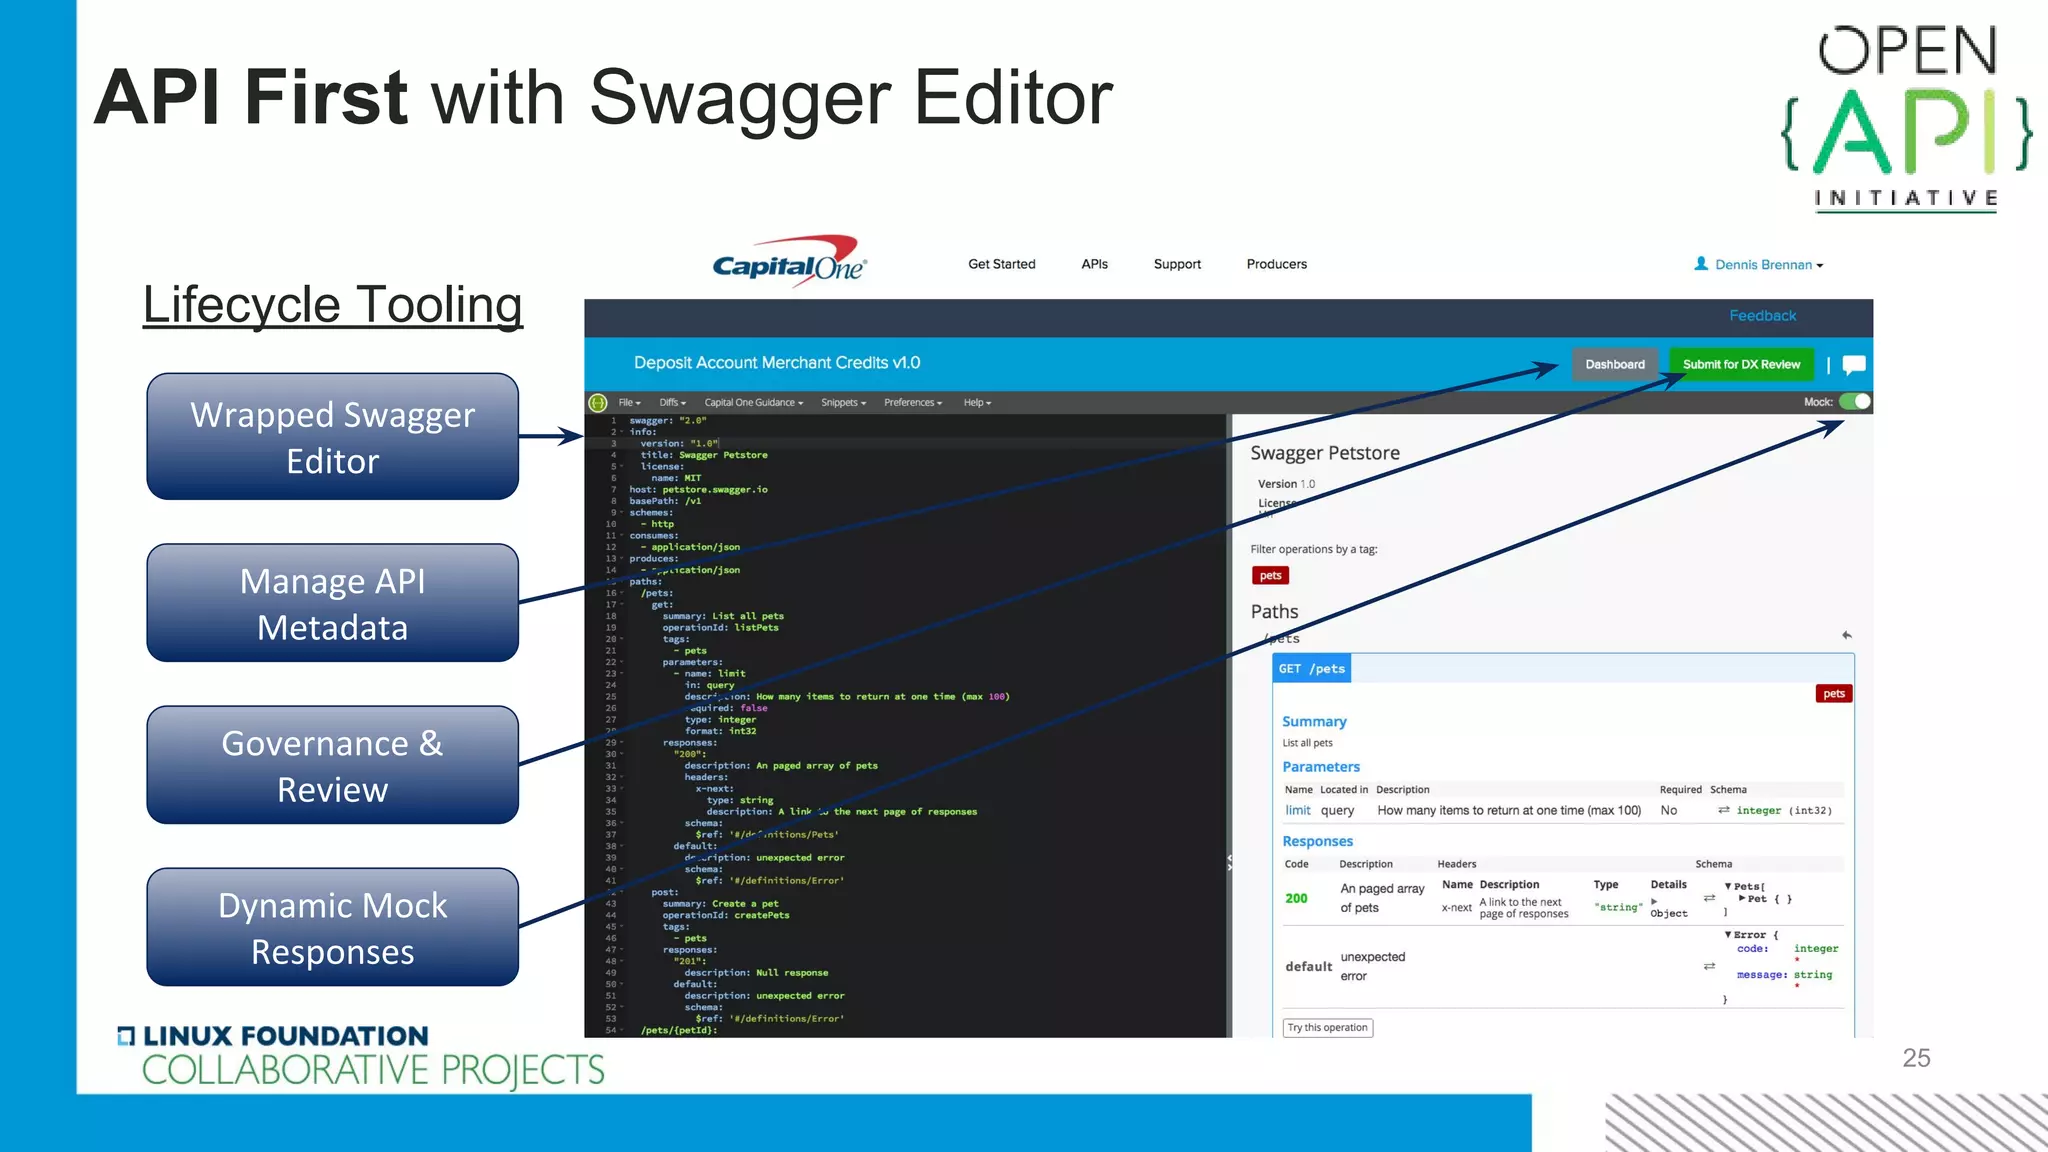Click the Swagger Petstore preview heading
Image resolution: width=2048 pixels, height=1152 pixels.
pos(1324,453)
